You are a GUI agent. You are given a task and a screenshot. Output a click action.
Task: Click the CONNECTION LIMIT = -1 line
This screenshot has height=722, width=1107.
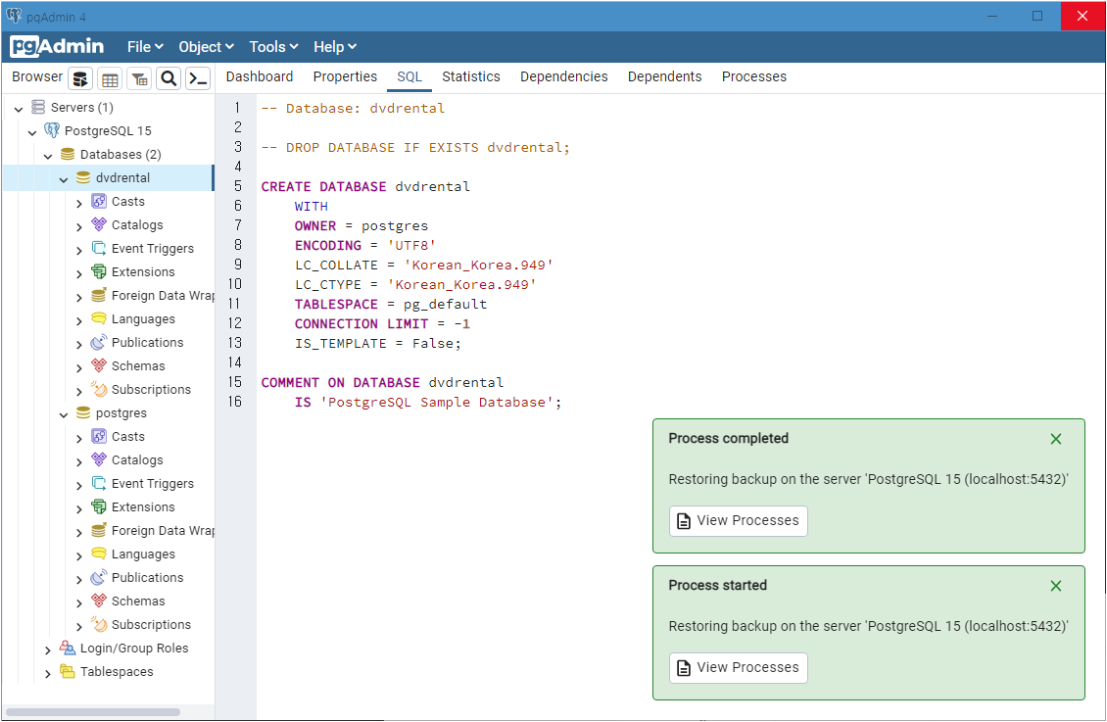[x=382, y=324]
